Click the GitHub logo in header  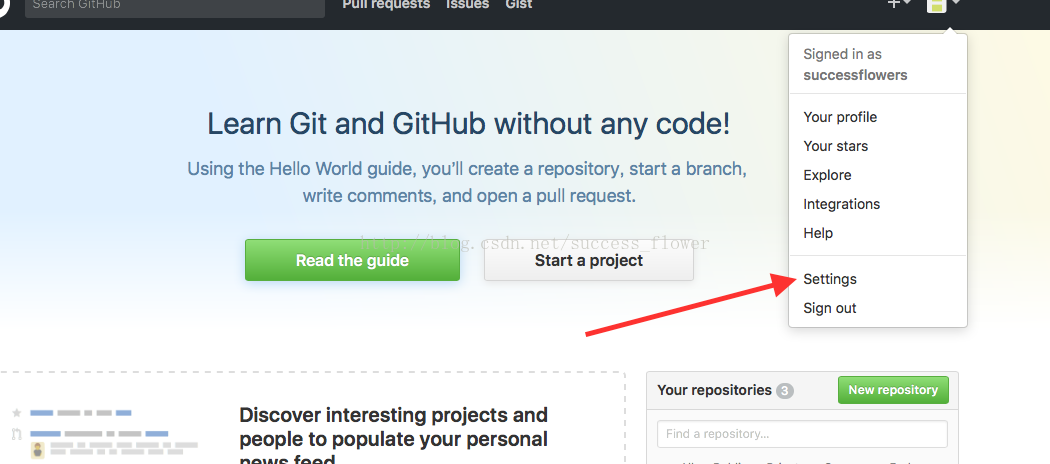click(x=3, y=5)
